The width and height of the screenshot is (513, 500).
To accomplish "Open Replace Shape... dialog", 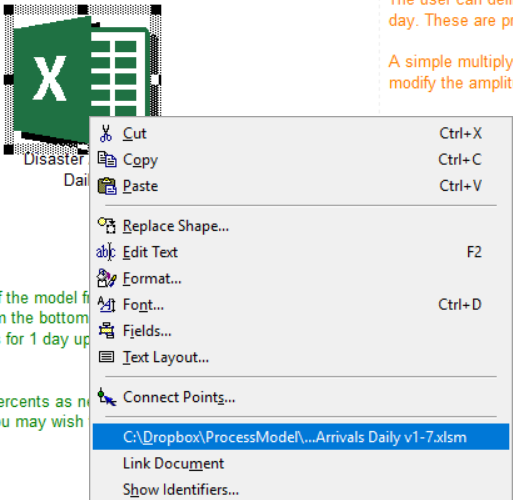I will click(x=301, y=226).
